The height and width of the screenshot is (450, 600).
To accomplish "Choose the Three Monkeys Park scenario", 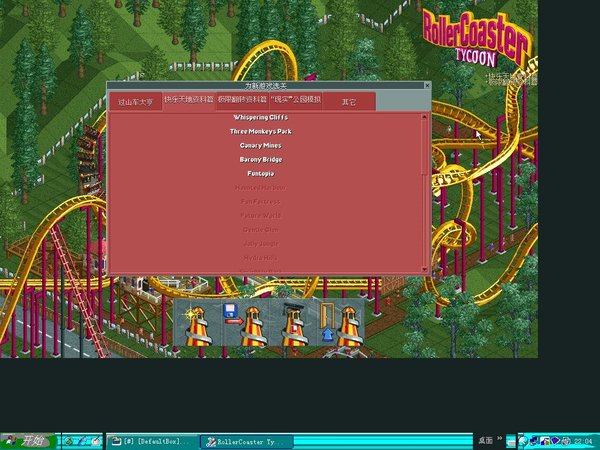I will (x=261, y=131).
